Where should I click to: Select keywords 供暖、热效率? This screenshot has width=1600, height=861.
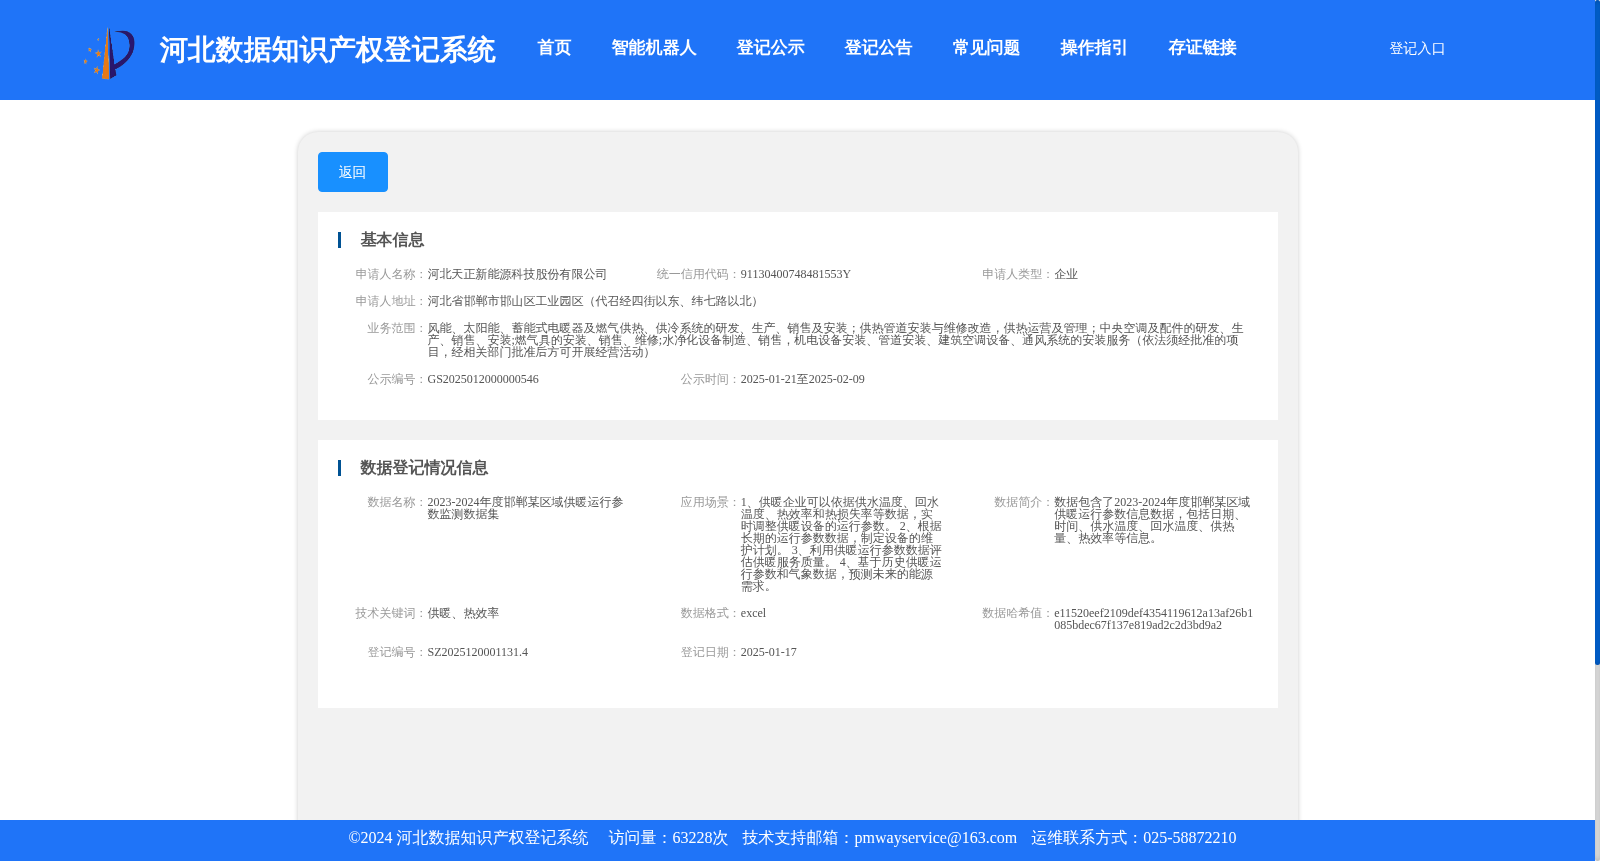point(463,613)
